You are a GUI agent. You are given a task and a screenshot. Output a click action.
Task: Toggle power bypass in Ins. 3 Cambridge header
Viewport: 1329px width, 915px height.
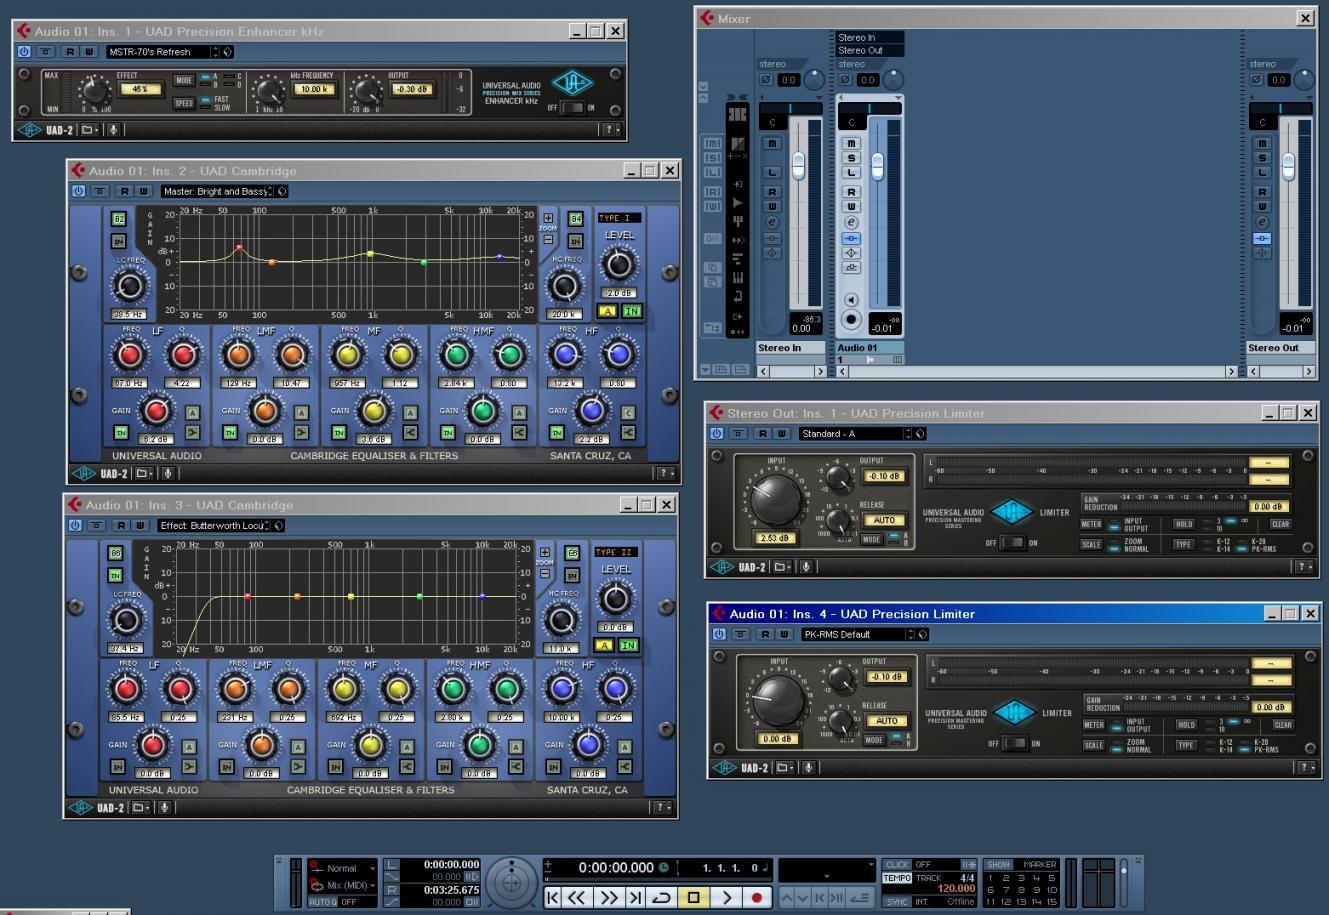tap(75, 525)
